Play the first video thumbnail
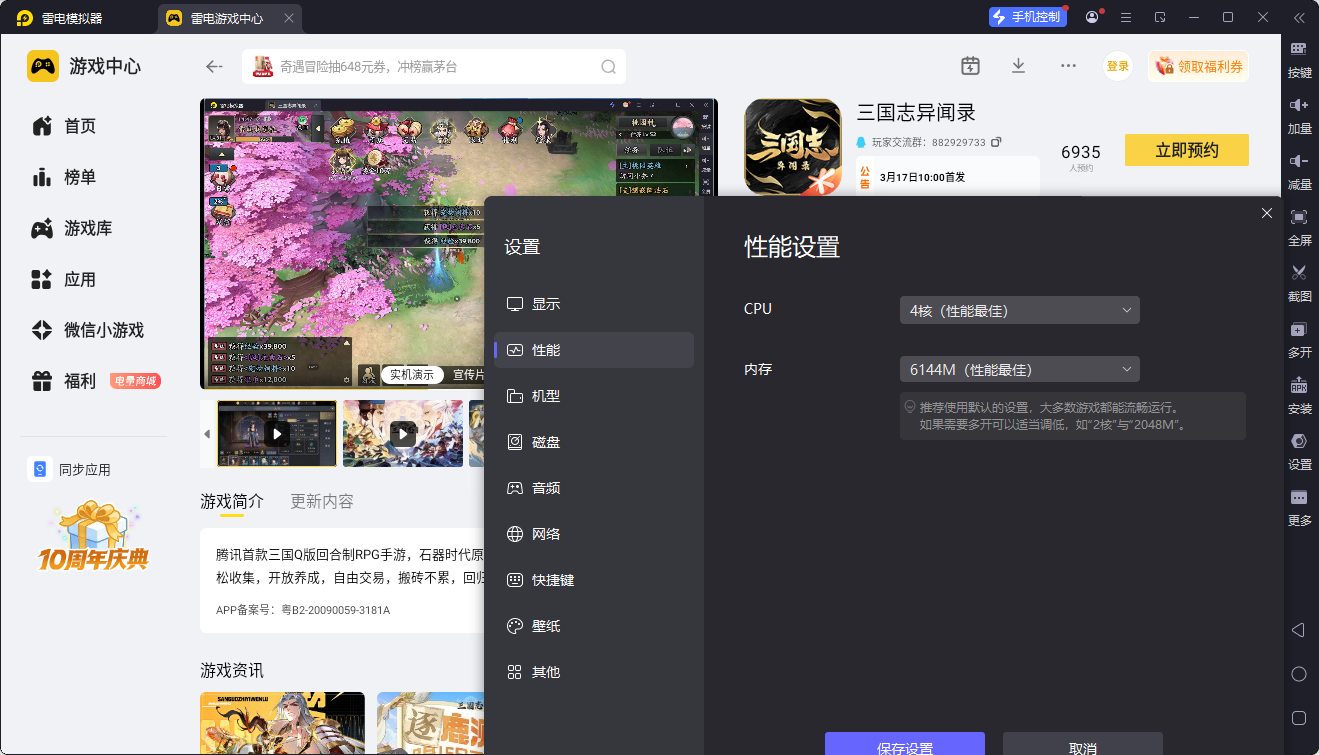The image size is (1319, 755). (x=277, y=434)
